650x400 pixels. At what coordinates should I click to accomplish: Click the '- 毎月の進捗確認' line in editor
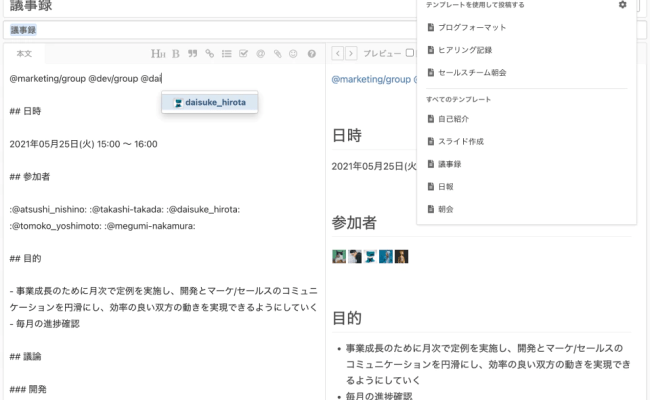tap(44, 324)
